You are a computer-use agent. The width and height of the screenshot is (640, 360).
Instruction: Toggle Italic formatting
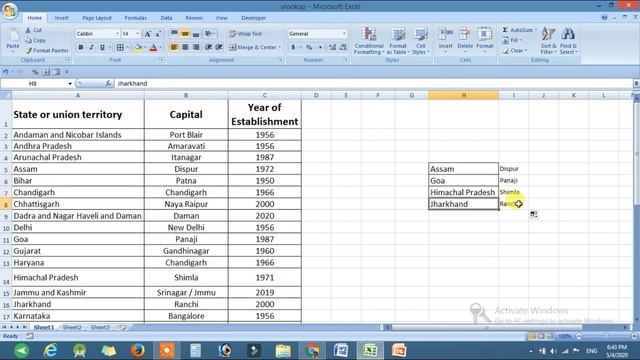click(x=91, y=48)
